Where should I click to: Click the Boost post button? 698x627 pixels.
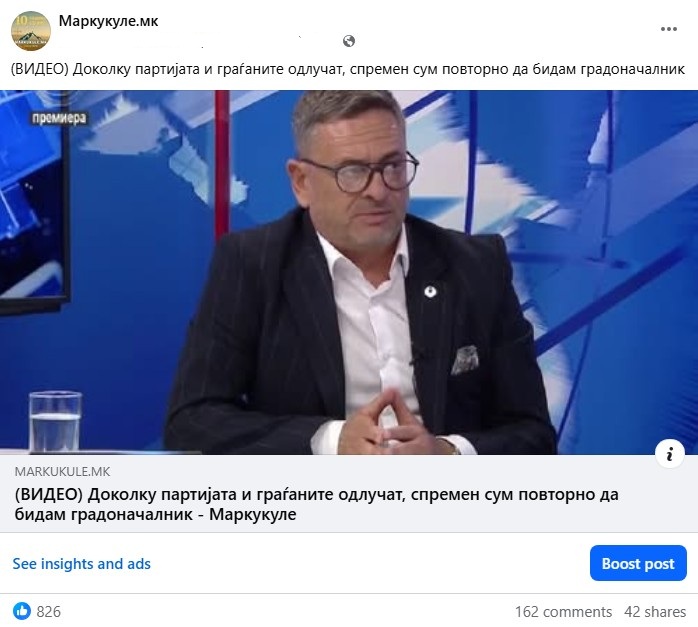point(638,563)
